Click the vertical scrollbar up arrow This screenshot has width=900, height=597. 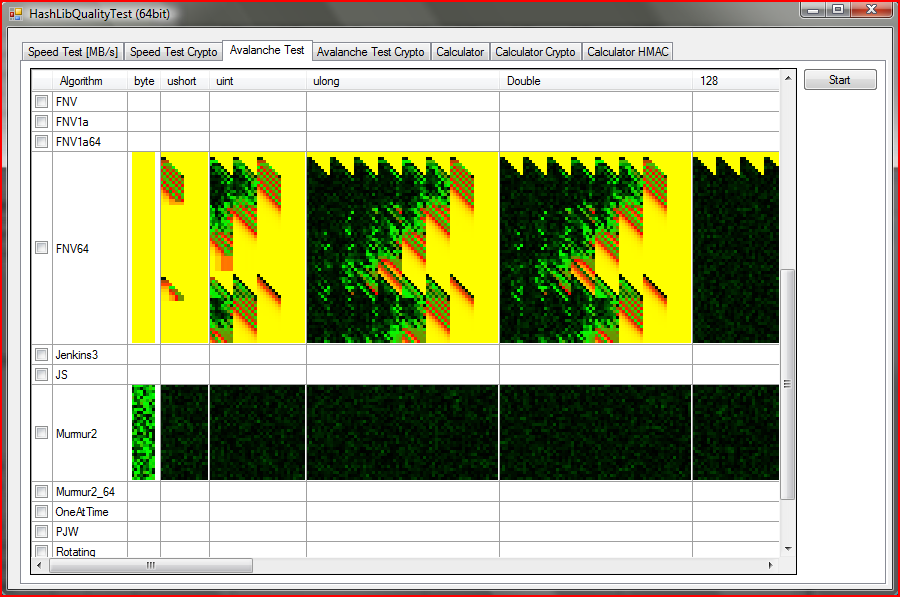click(788, 78)
